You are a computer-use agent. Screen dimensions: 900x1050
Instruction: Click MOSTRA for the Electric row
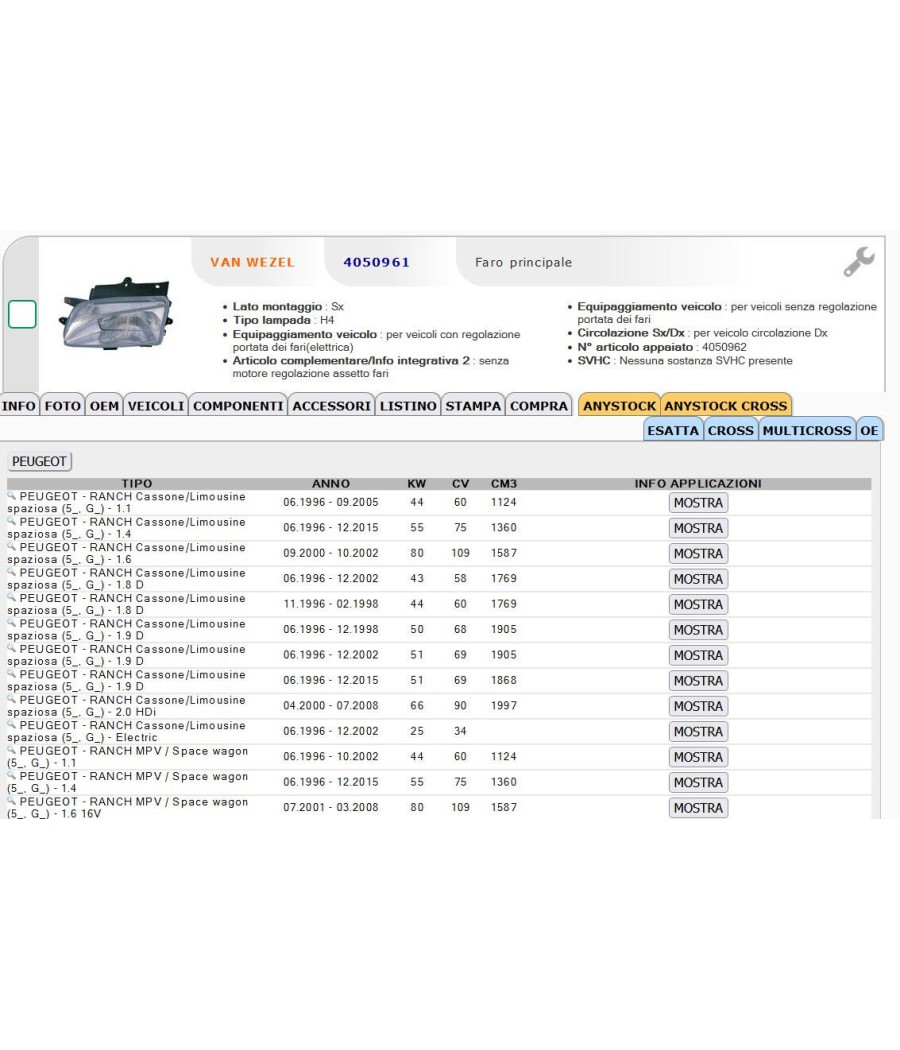pyautogui.click(x=698, y=732)
